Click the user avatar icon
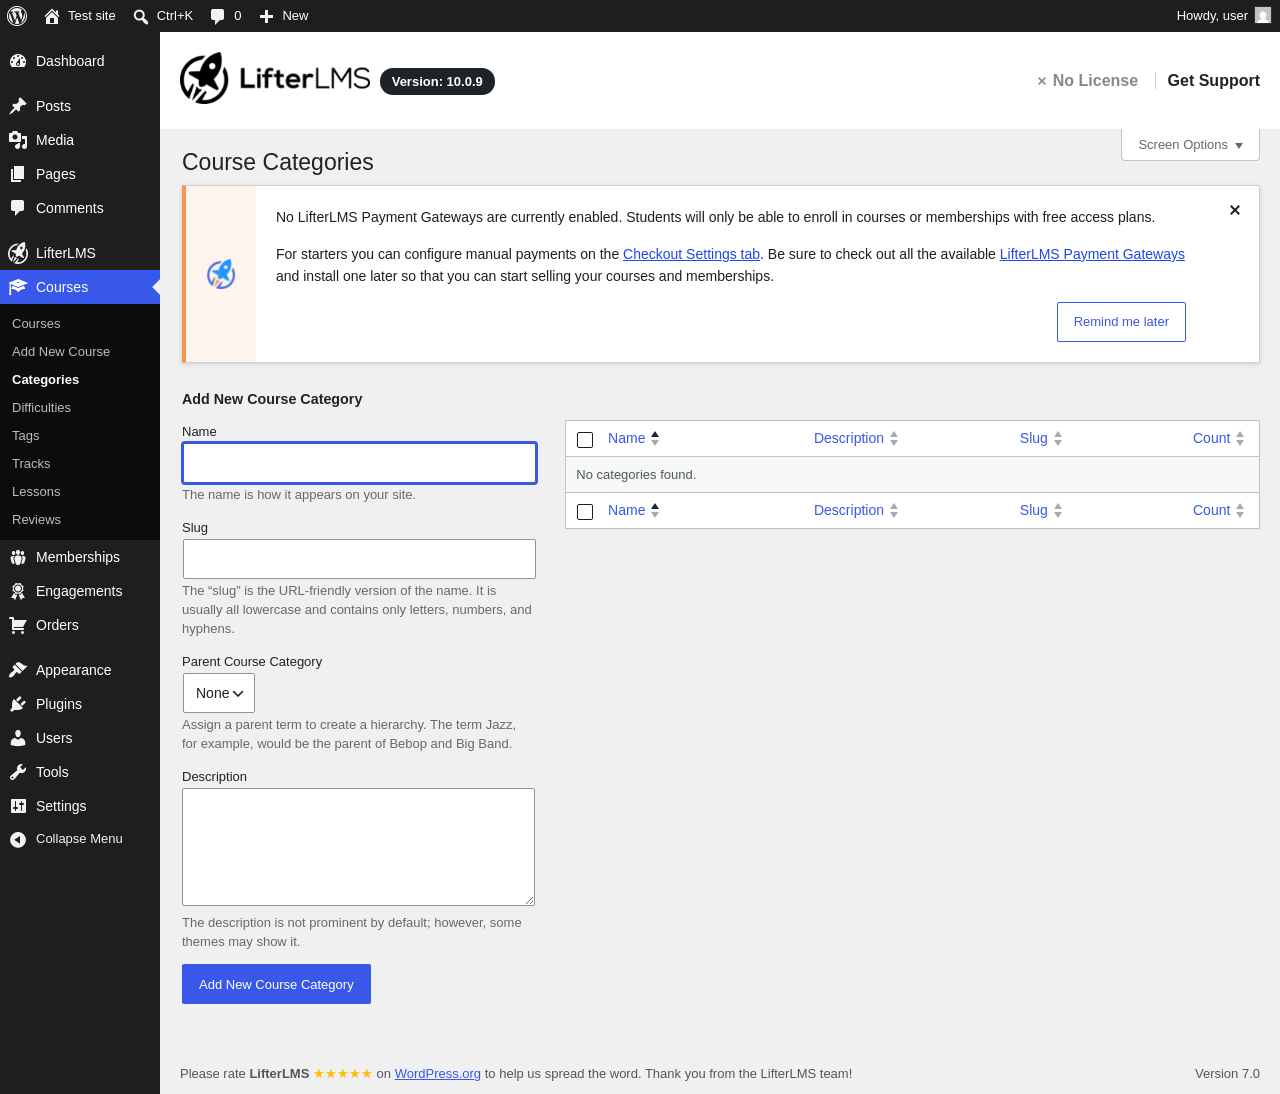 [x=1263, y=16]
